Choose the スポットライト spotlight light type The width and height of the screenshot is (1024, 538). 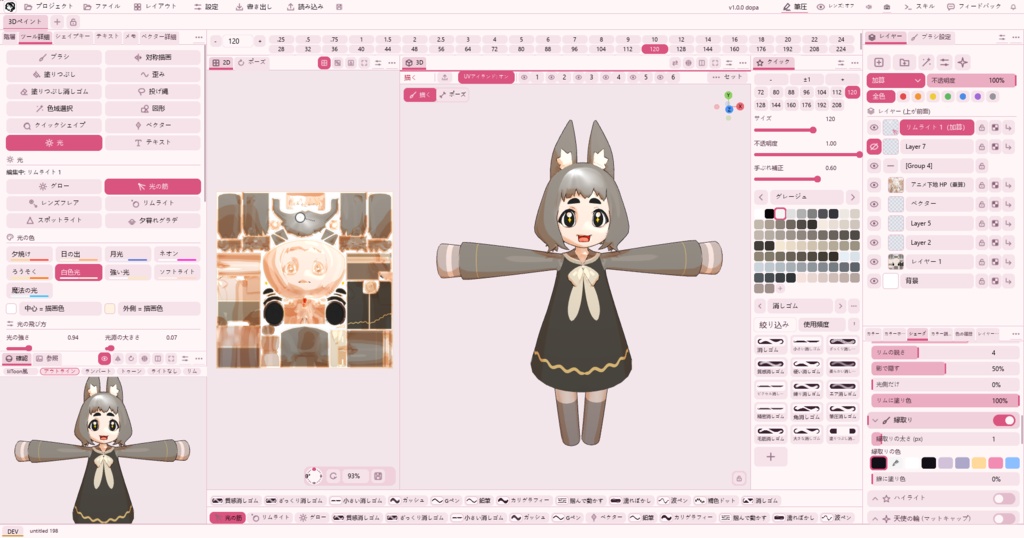point(54,220)
